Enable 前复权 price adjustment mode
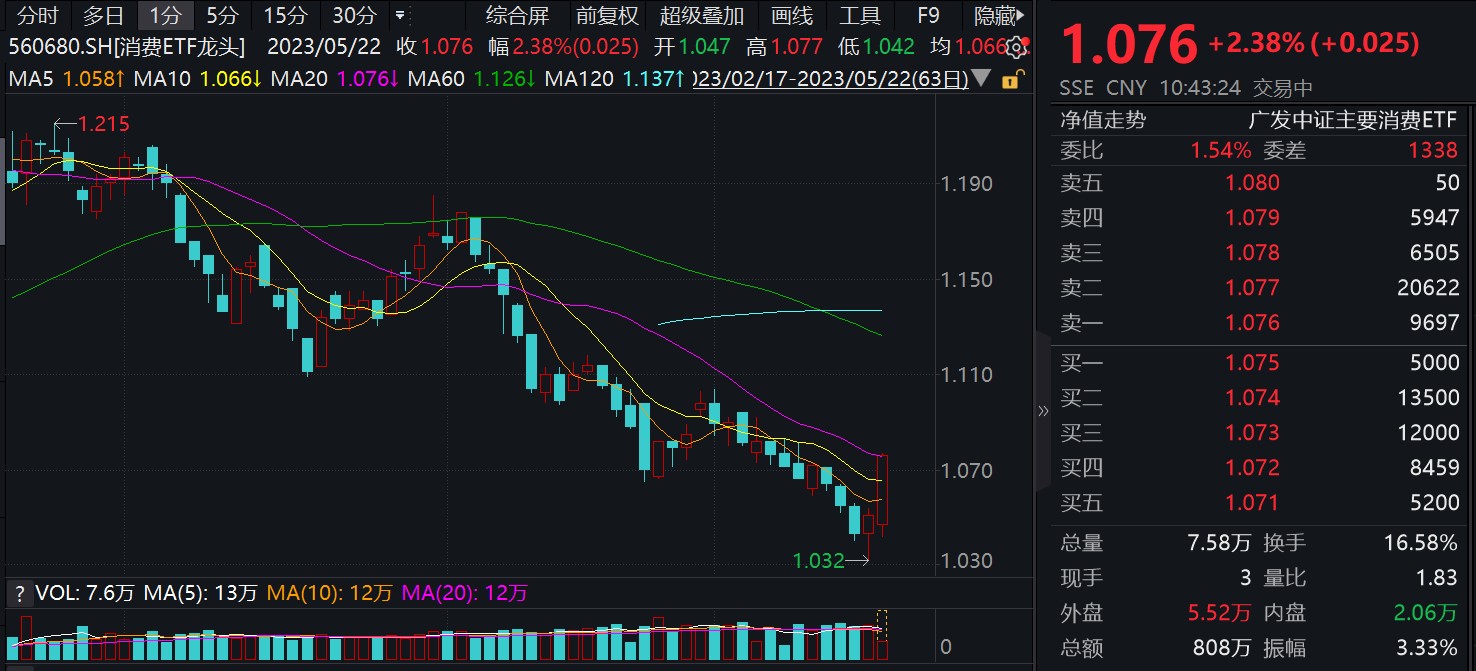This screenshot has height=671, width=1476. click(x=605, y=15)
